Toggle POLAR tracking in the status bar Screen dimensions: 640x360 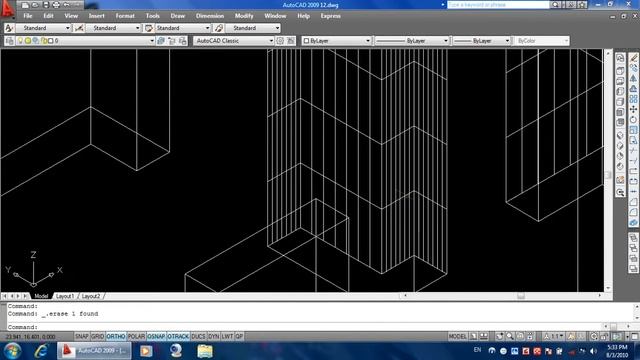point(136,336)
